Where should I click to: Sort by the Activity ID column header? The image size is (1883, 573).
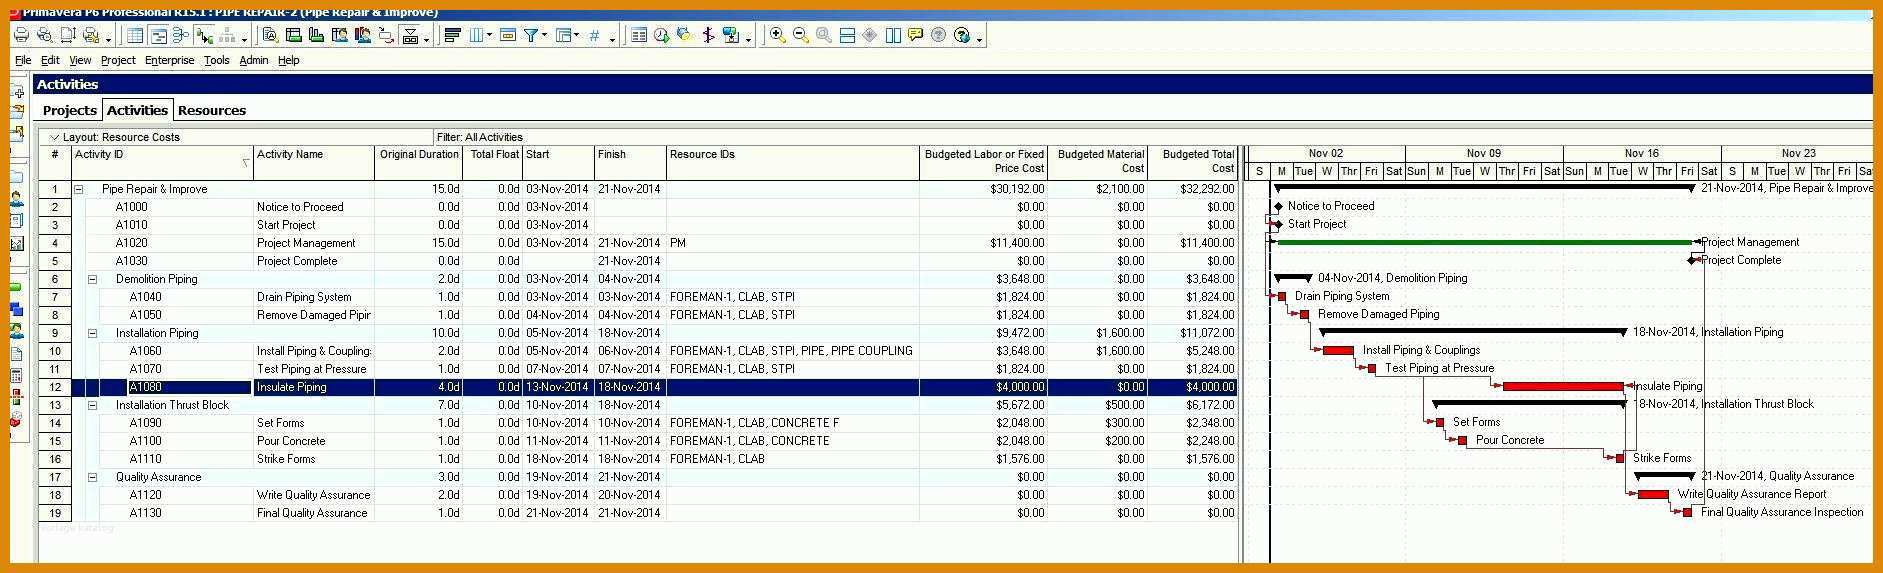pyautogui.click(x=162, y=162)
